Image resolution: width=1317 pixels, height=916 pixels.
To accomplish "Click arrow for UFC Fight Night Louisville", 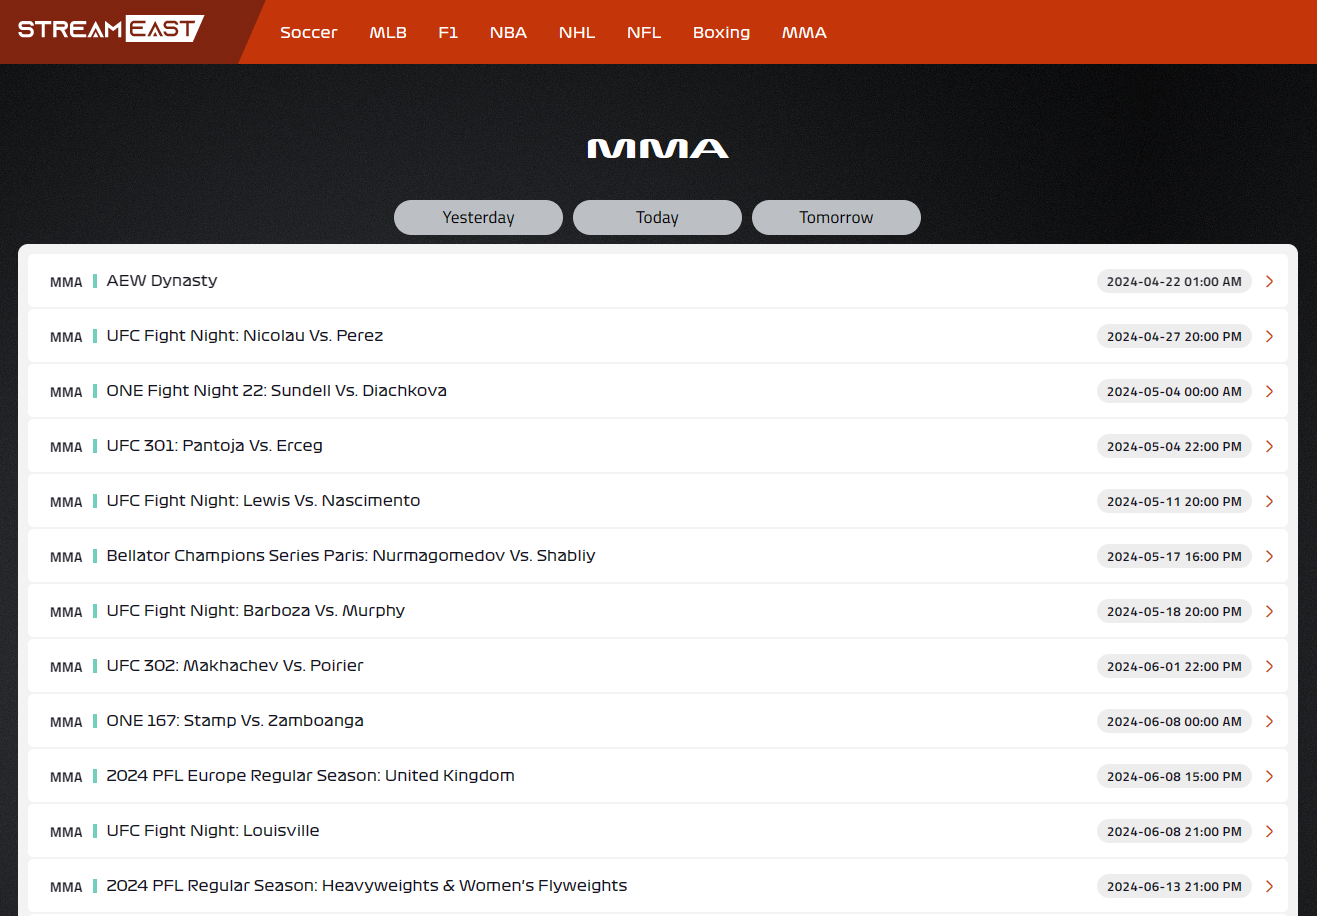I will (1269, 832).
